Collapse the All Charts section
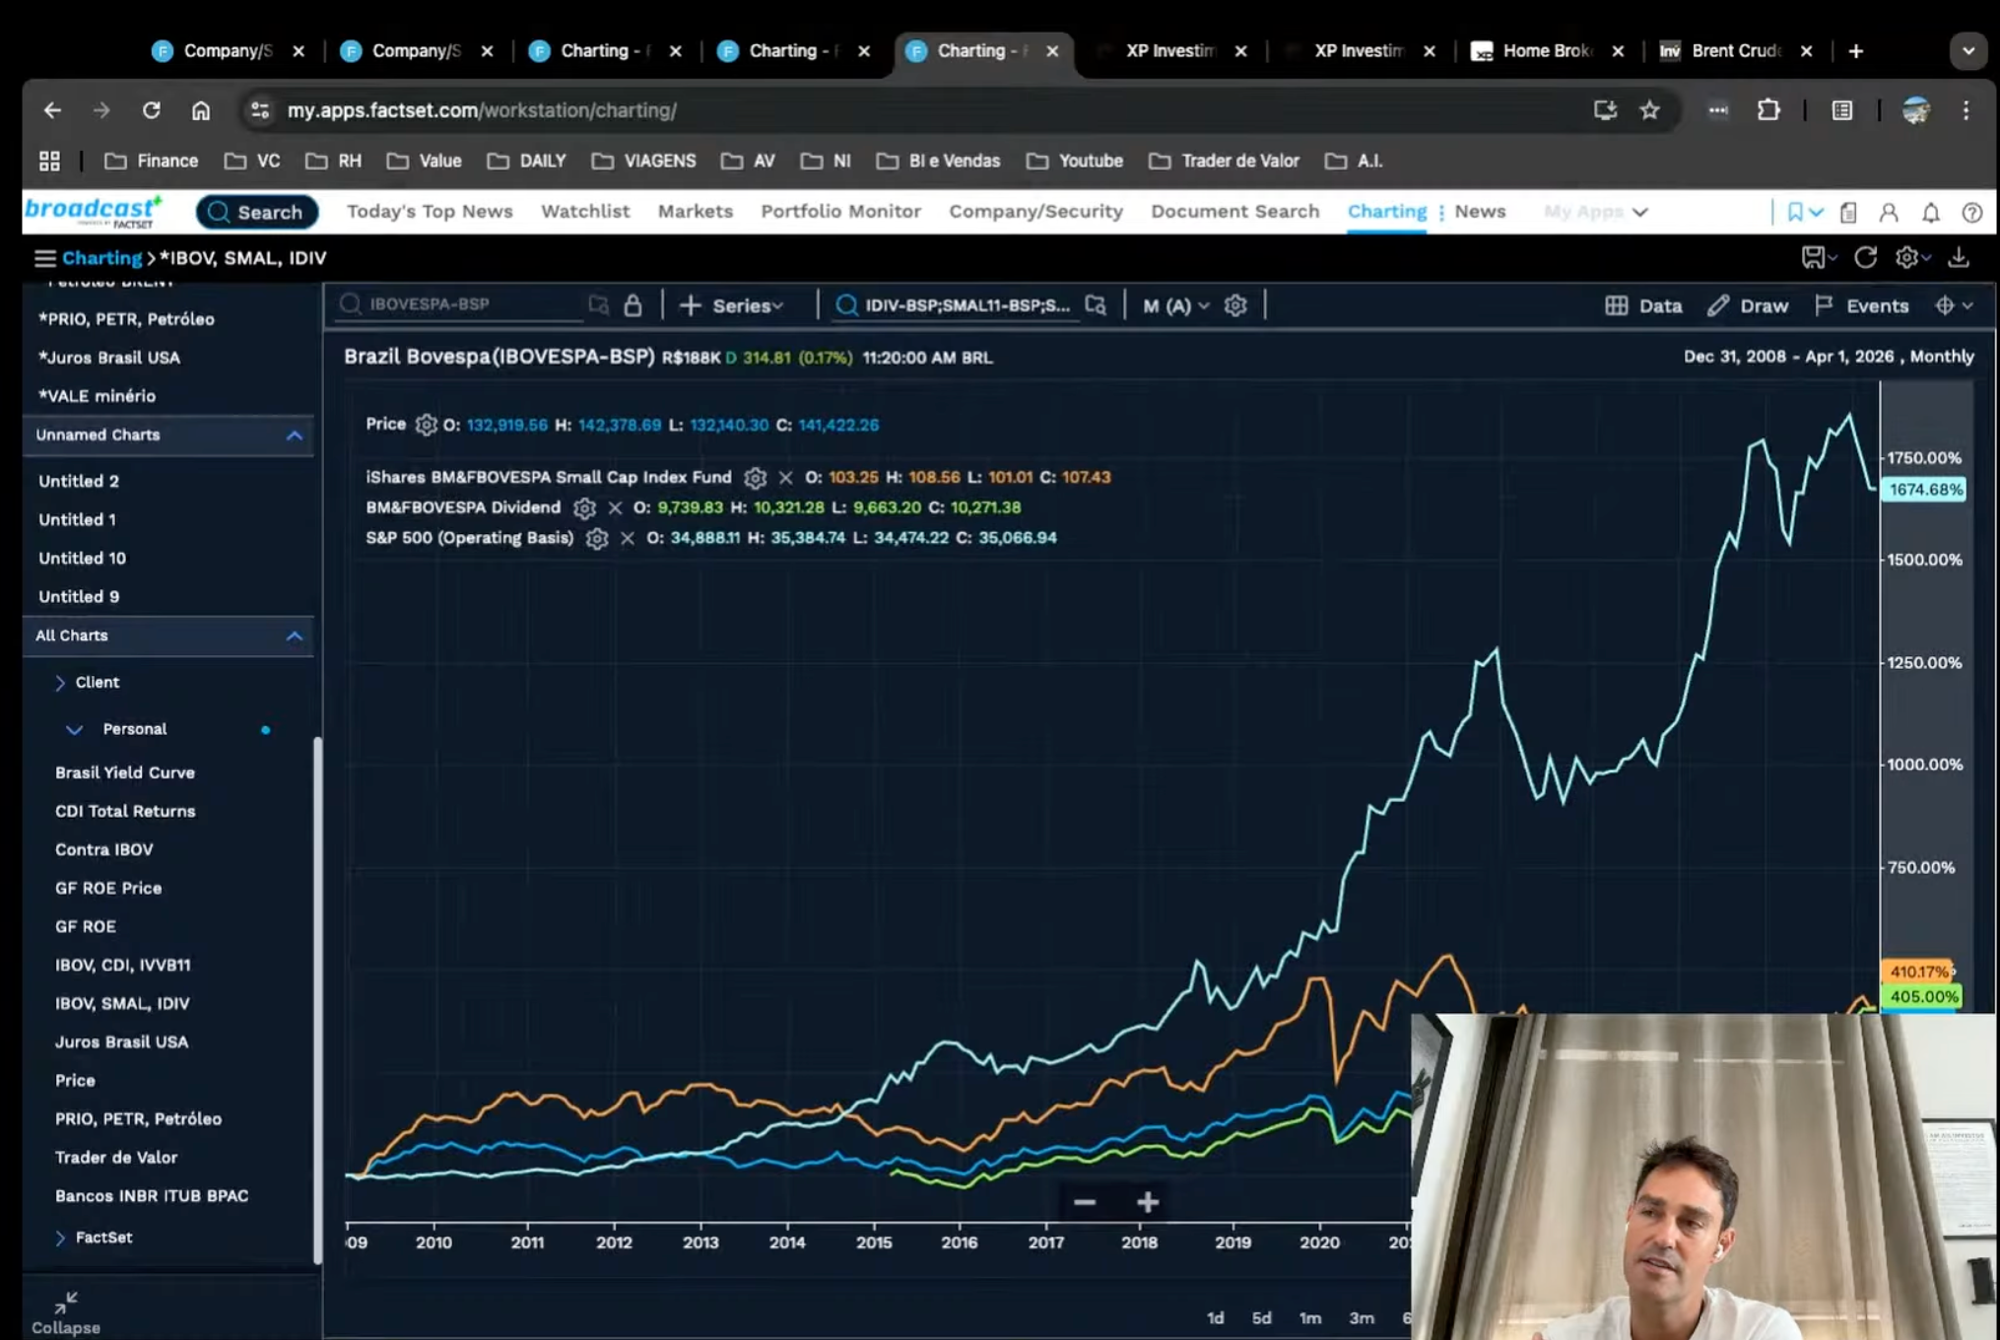 click(294, 636)
